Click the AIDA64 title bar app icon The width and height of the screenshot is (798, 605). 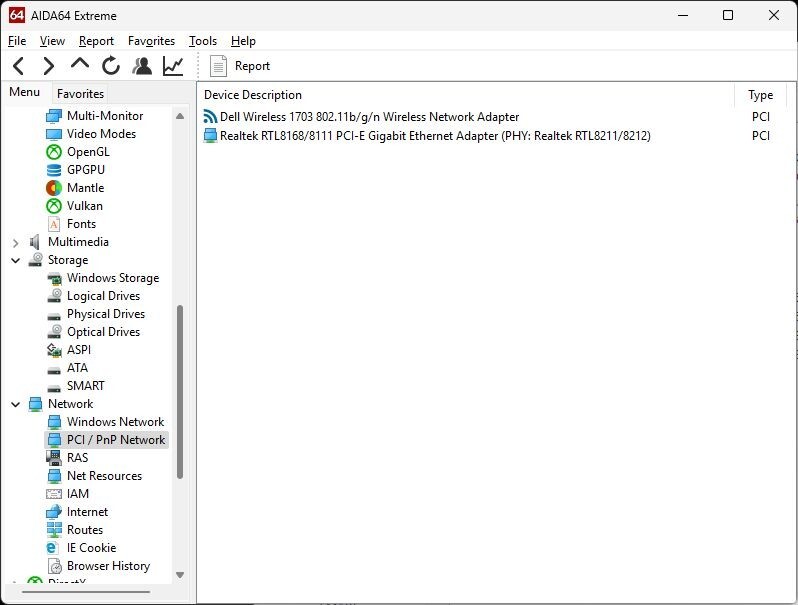point(16,15)
